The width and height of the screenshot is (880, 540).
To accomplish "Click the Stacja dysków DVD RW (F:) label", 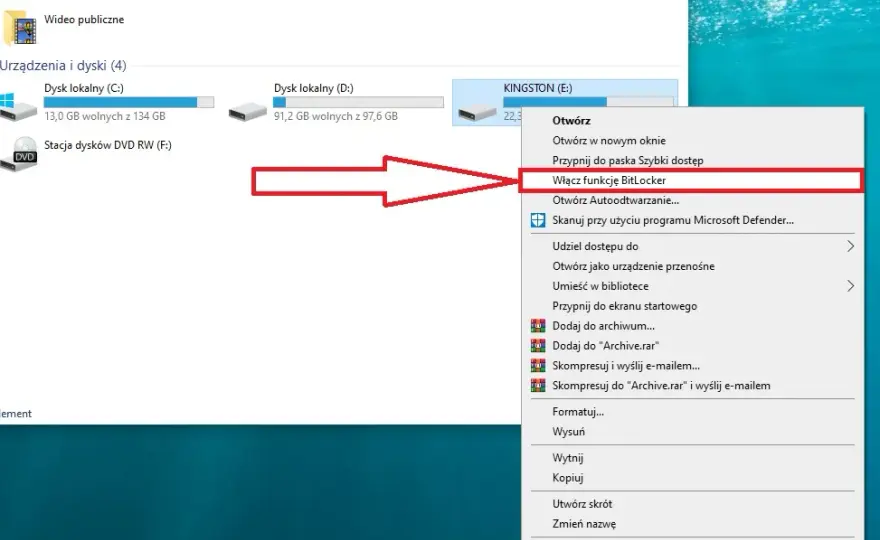I will click(108, 145).
